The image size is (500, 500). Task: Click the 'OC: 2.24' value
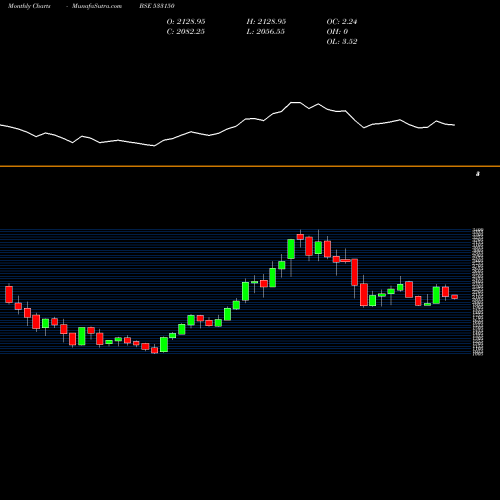tap(342, 21)
